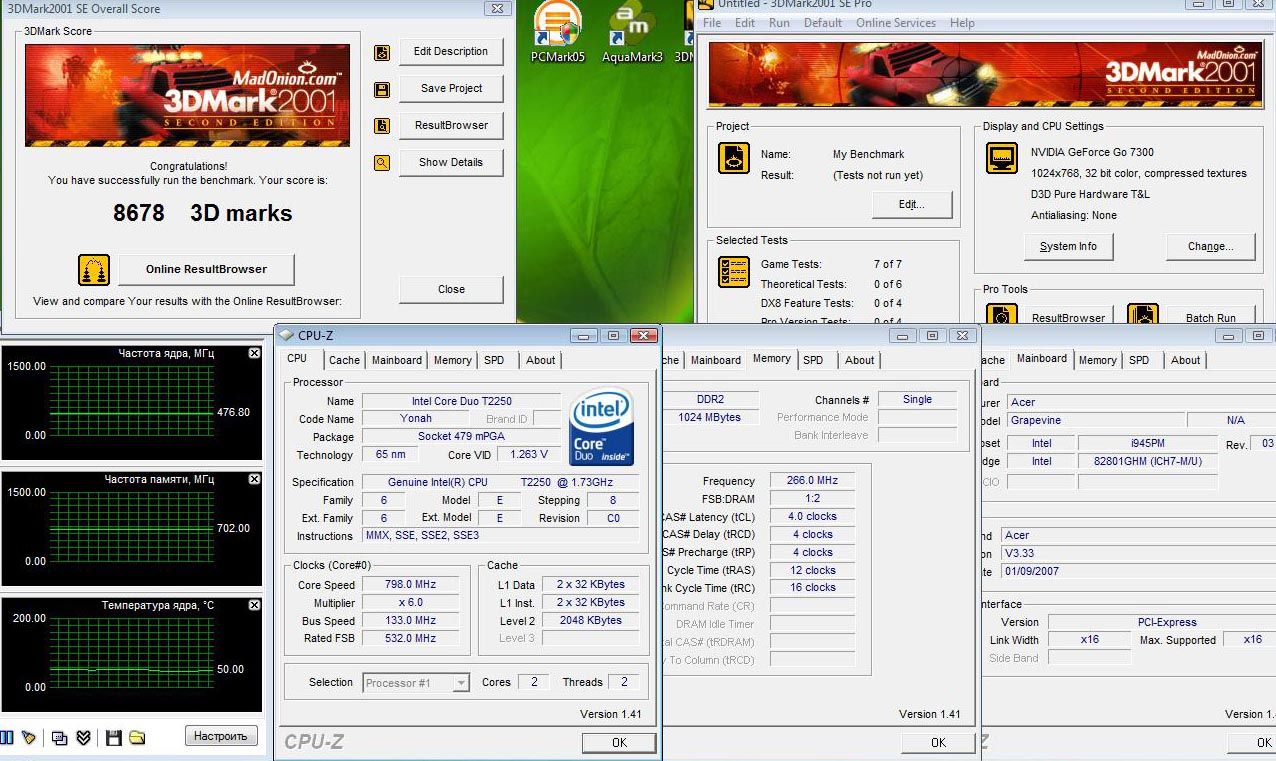Image resolution: width=1276 pixels, height=761 pixels.
Task: Click the Intel Core Duo logo in CPU-Z
Action: pos(601,427)
